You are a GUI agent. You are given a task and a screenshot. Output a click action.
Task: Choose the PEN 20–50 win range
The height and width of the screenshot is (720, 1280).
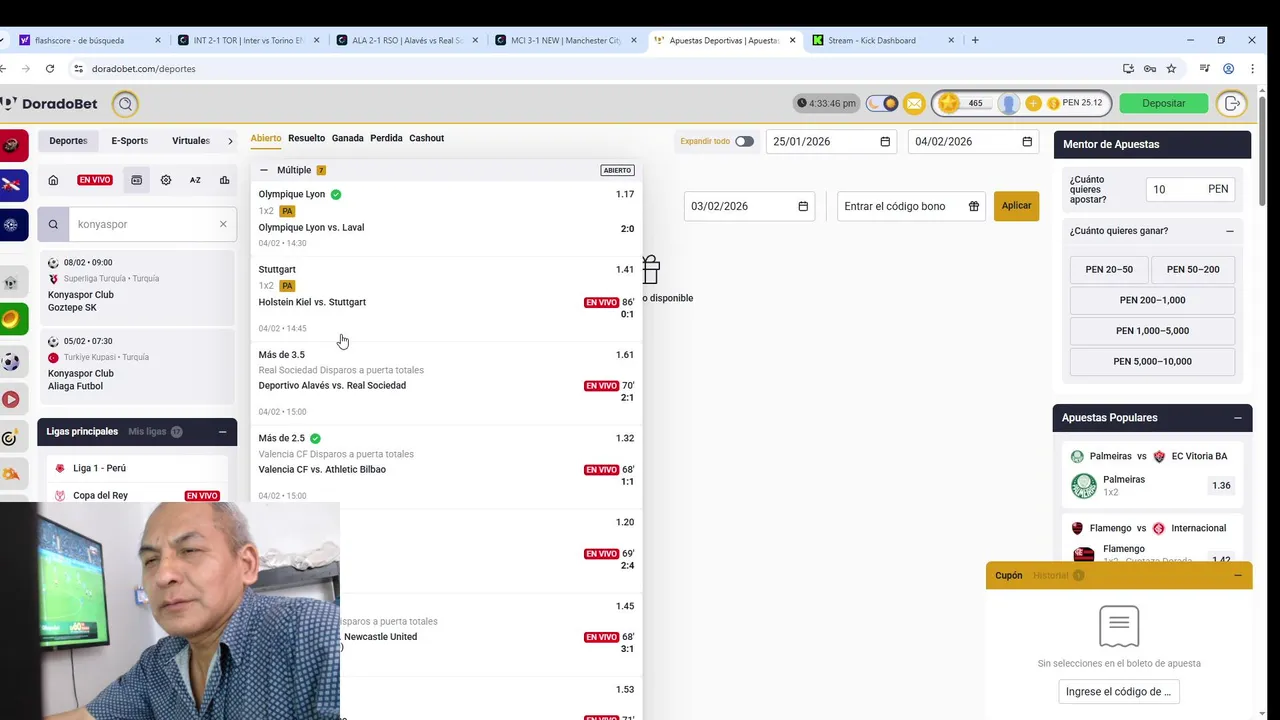click(1109, 270)
